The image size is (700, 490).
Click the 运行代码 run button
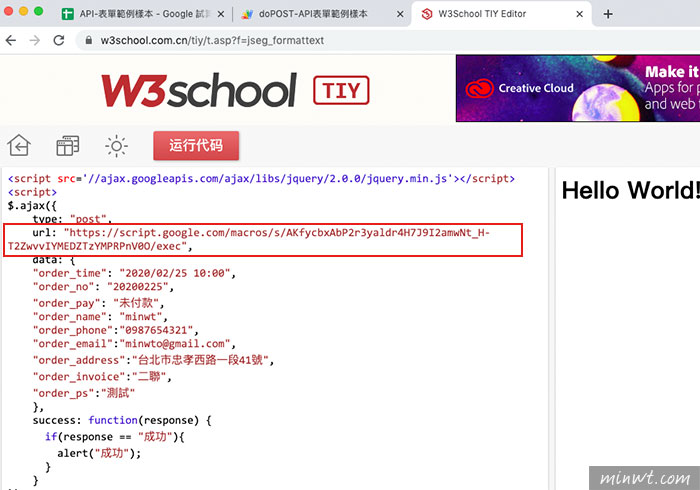point(196,145)
